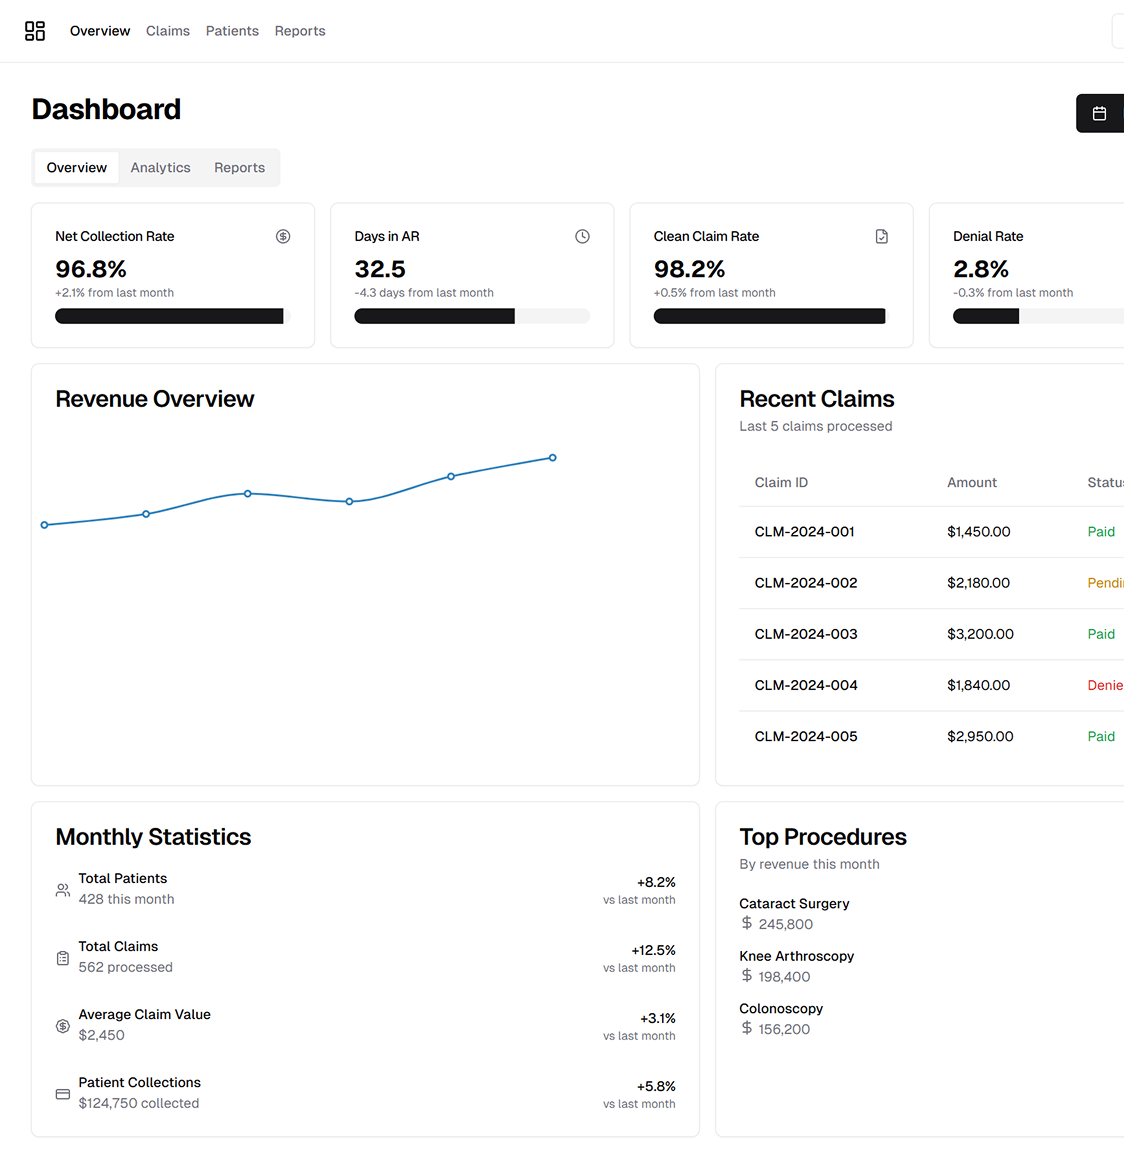The height and width of the screenshot is (1168, 1124).
Task: Click the Total Patients people icon
Action: [x=63, y=889]
